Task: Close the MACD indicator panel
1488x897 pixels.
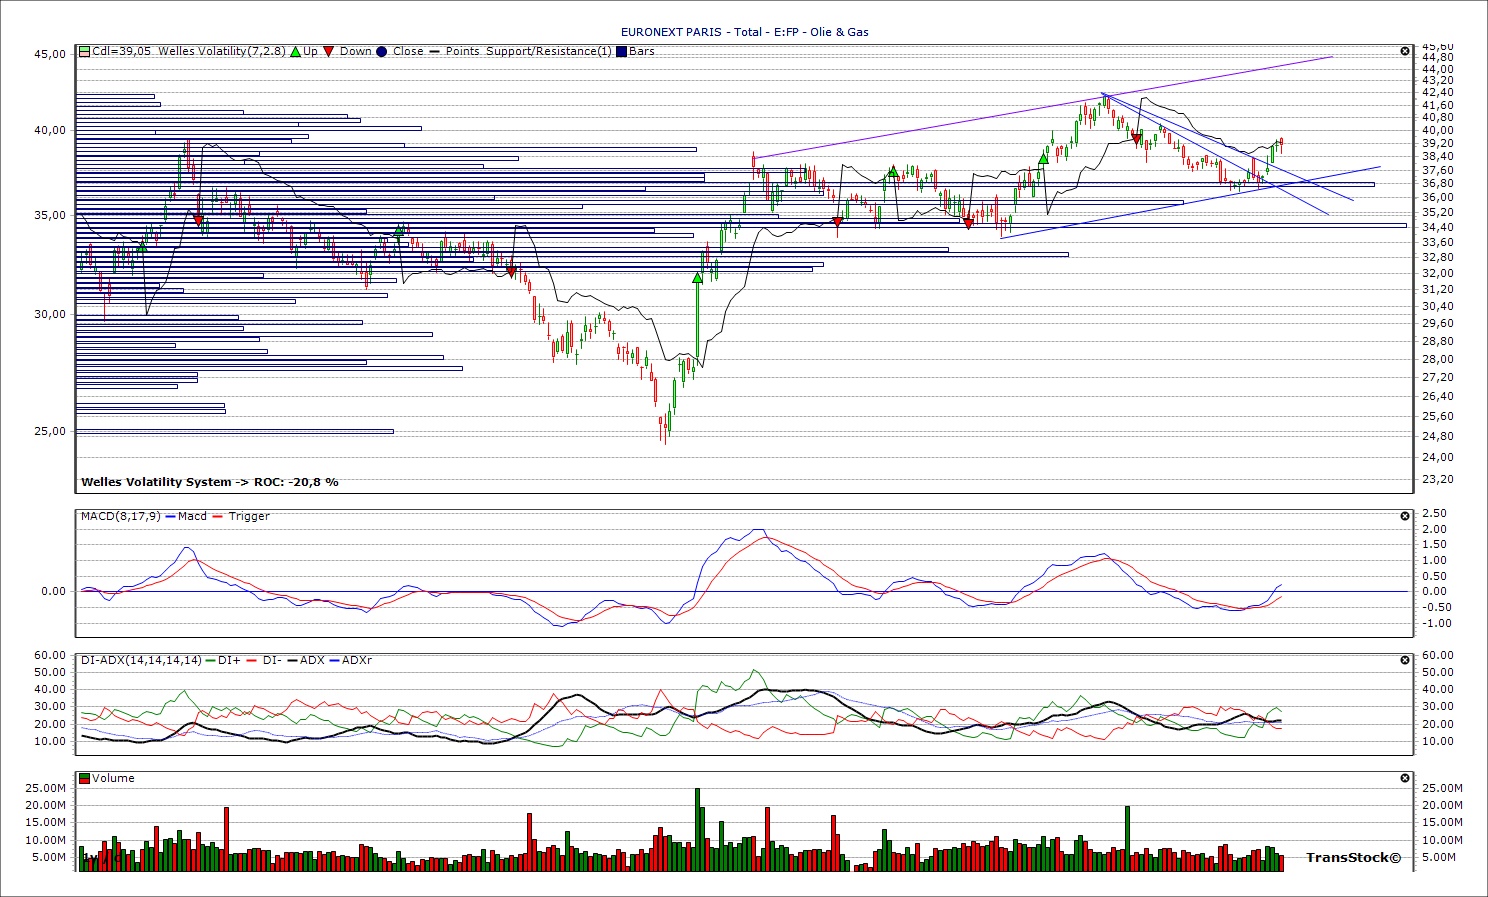Action: coord(1405,516)
